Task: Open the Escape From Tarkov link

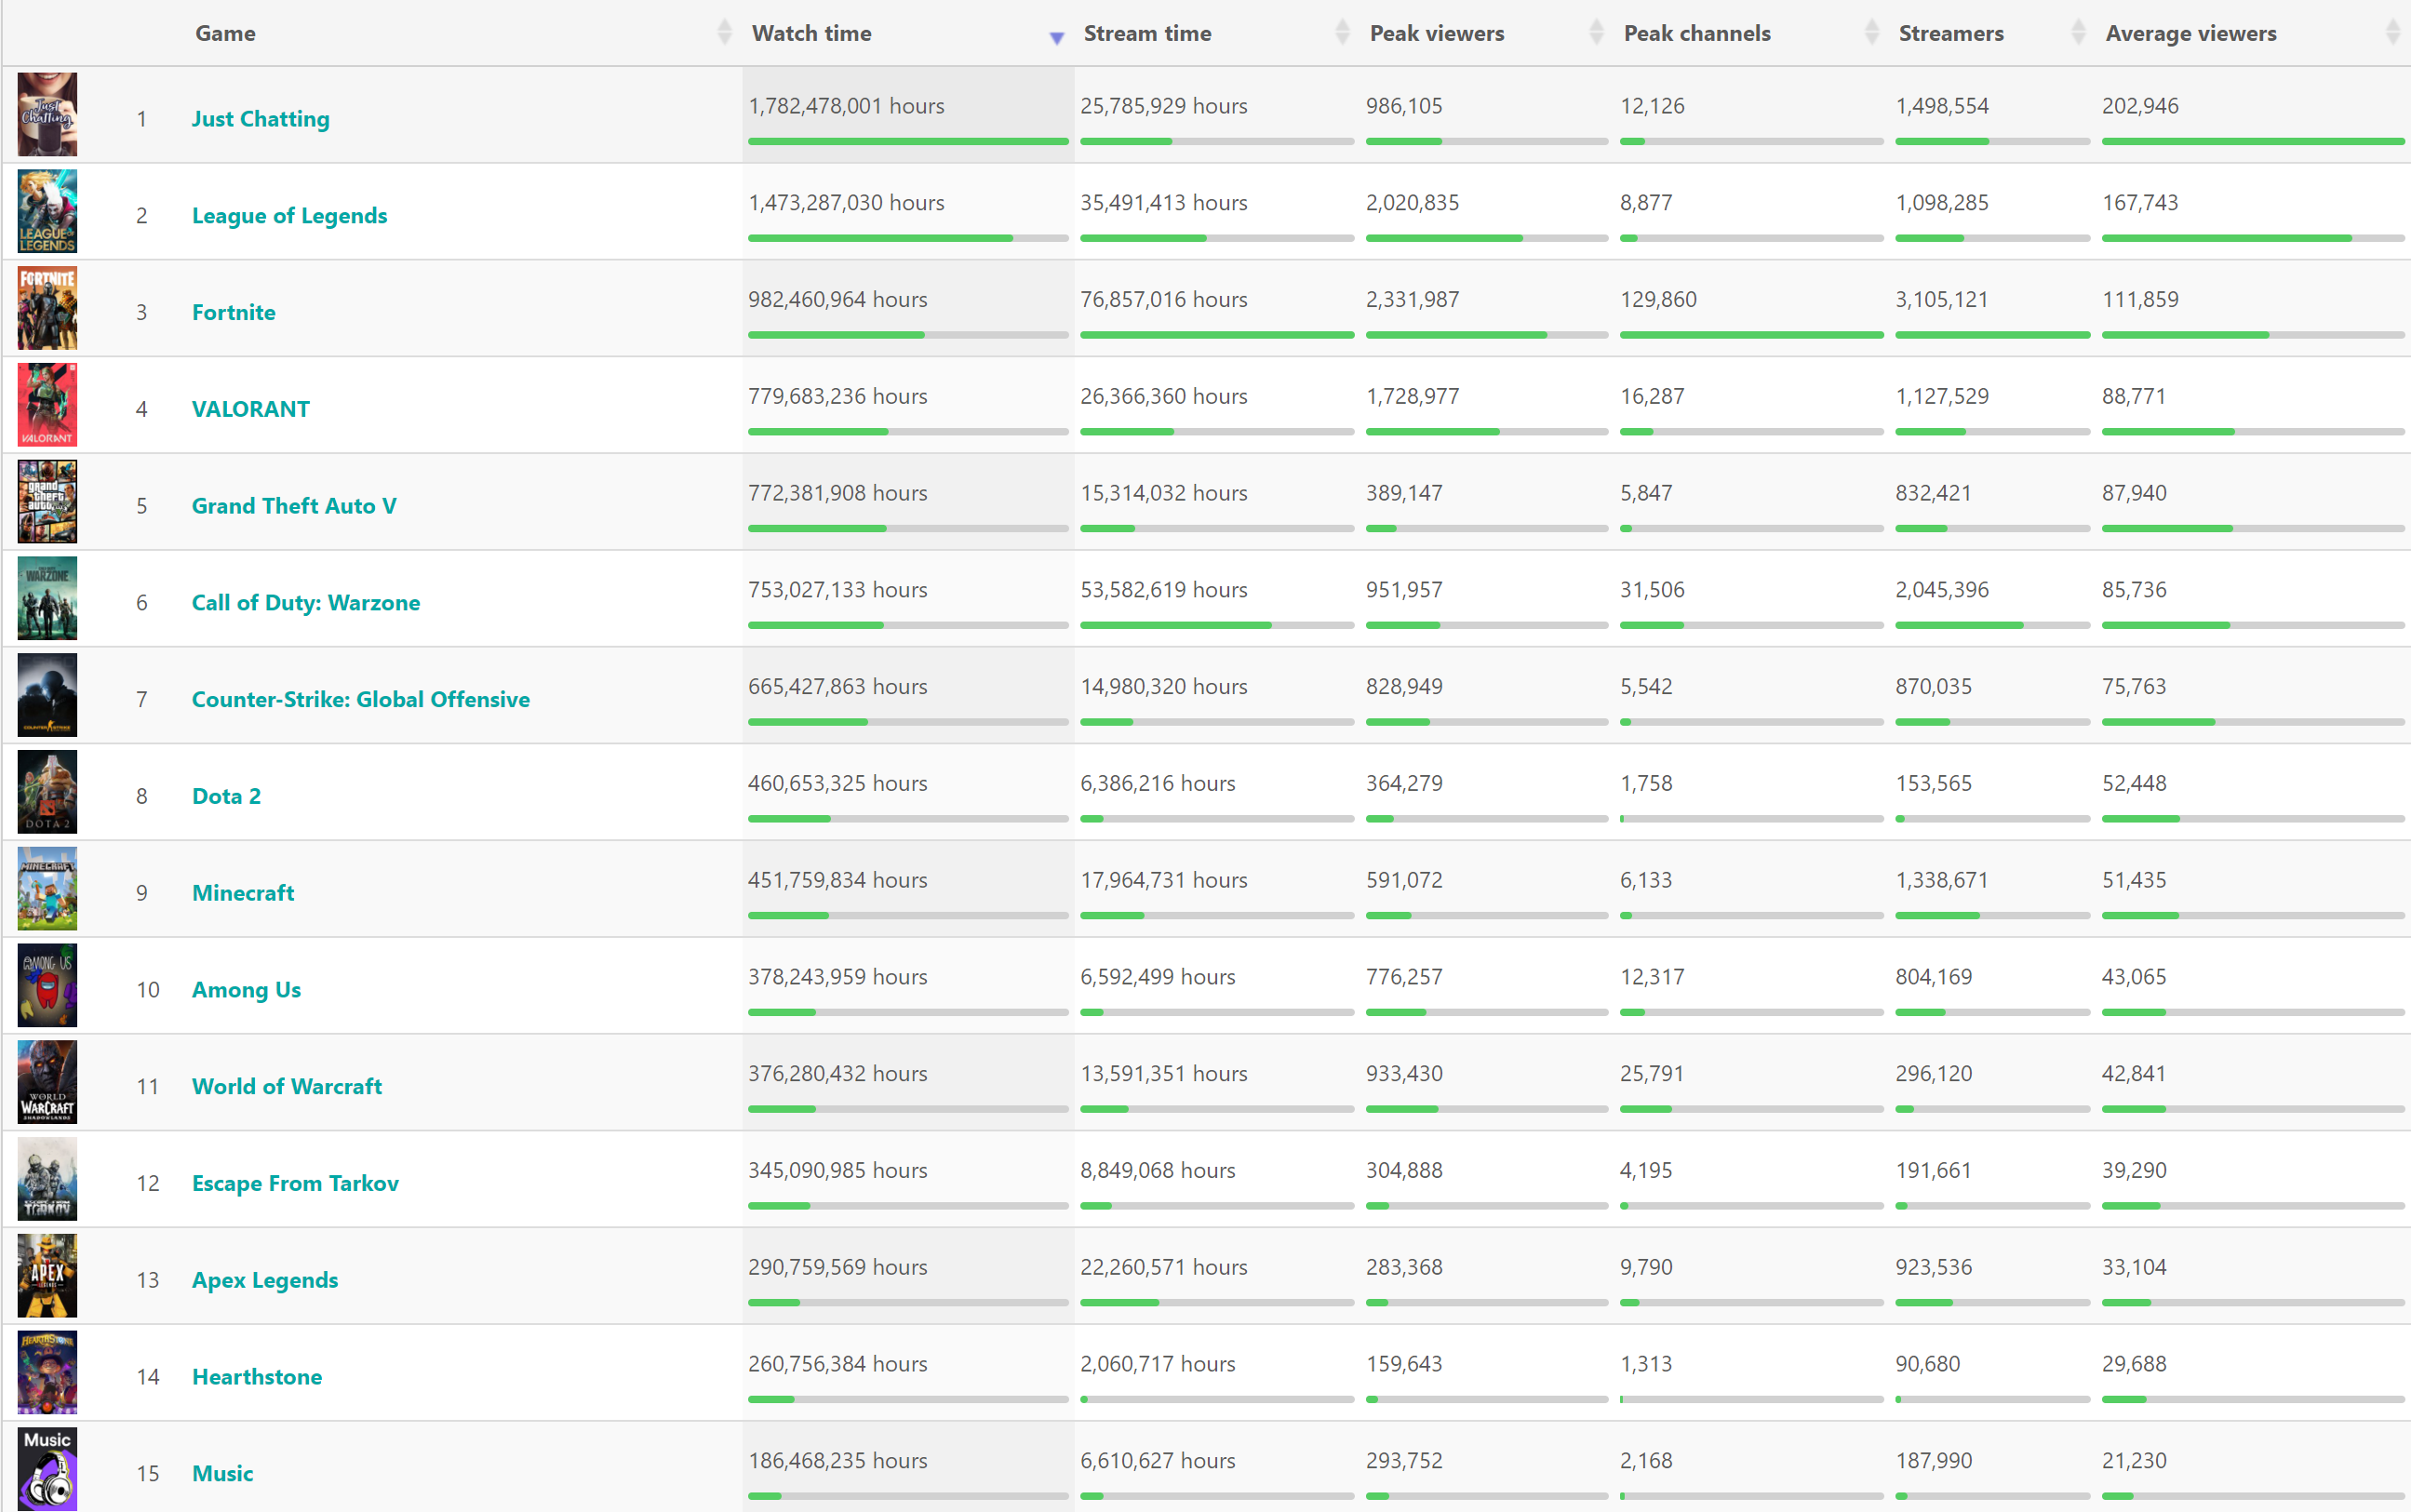Action: tap(295, 1183)
